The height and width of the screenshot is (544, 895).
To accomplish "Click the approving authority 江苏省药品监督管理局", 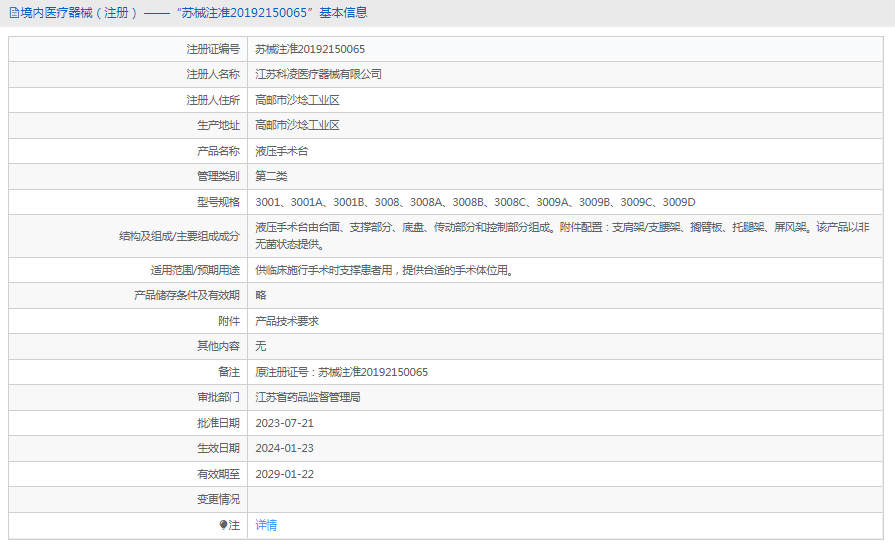I will 307,397.
